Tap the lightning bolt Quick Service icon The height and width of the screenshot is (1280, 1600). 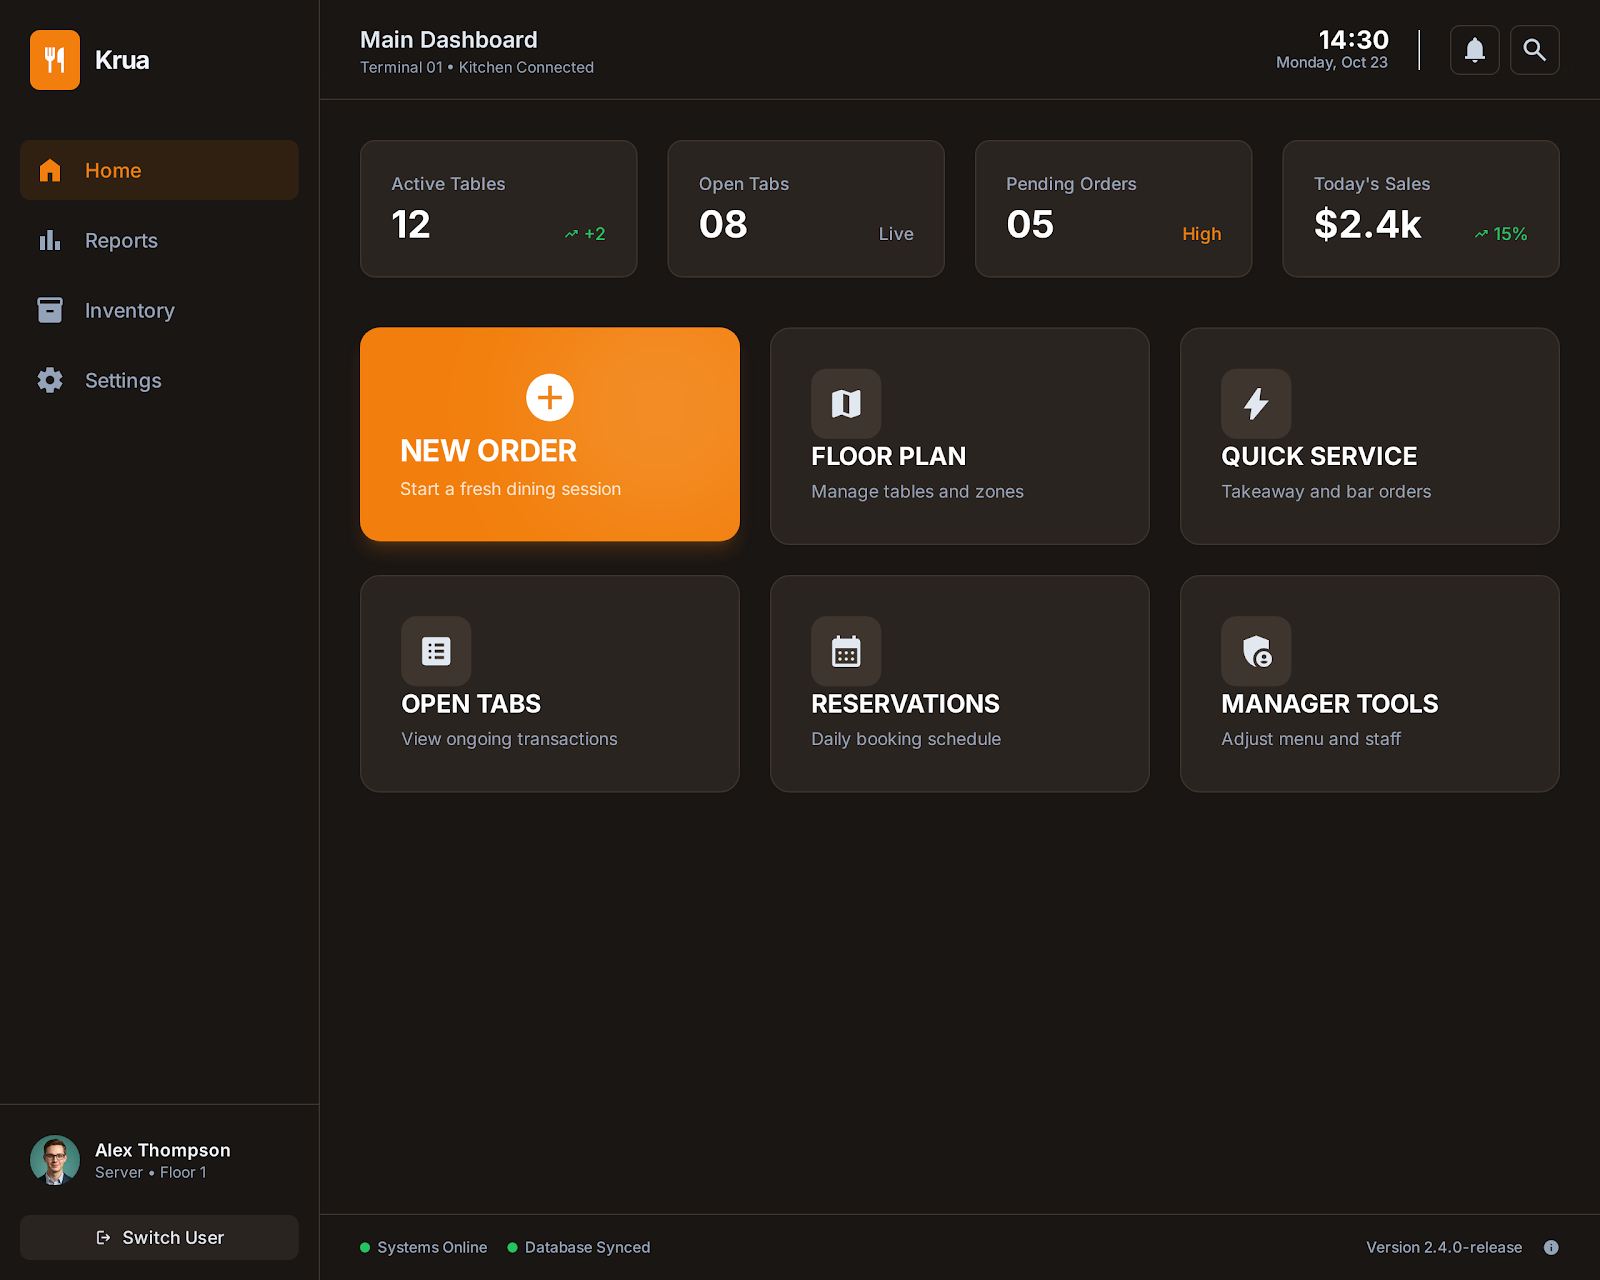pos(1256,404)
